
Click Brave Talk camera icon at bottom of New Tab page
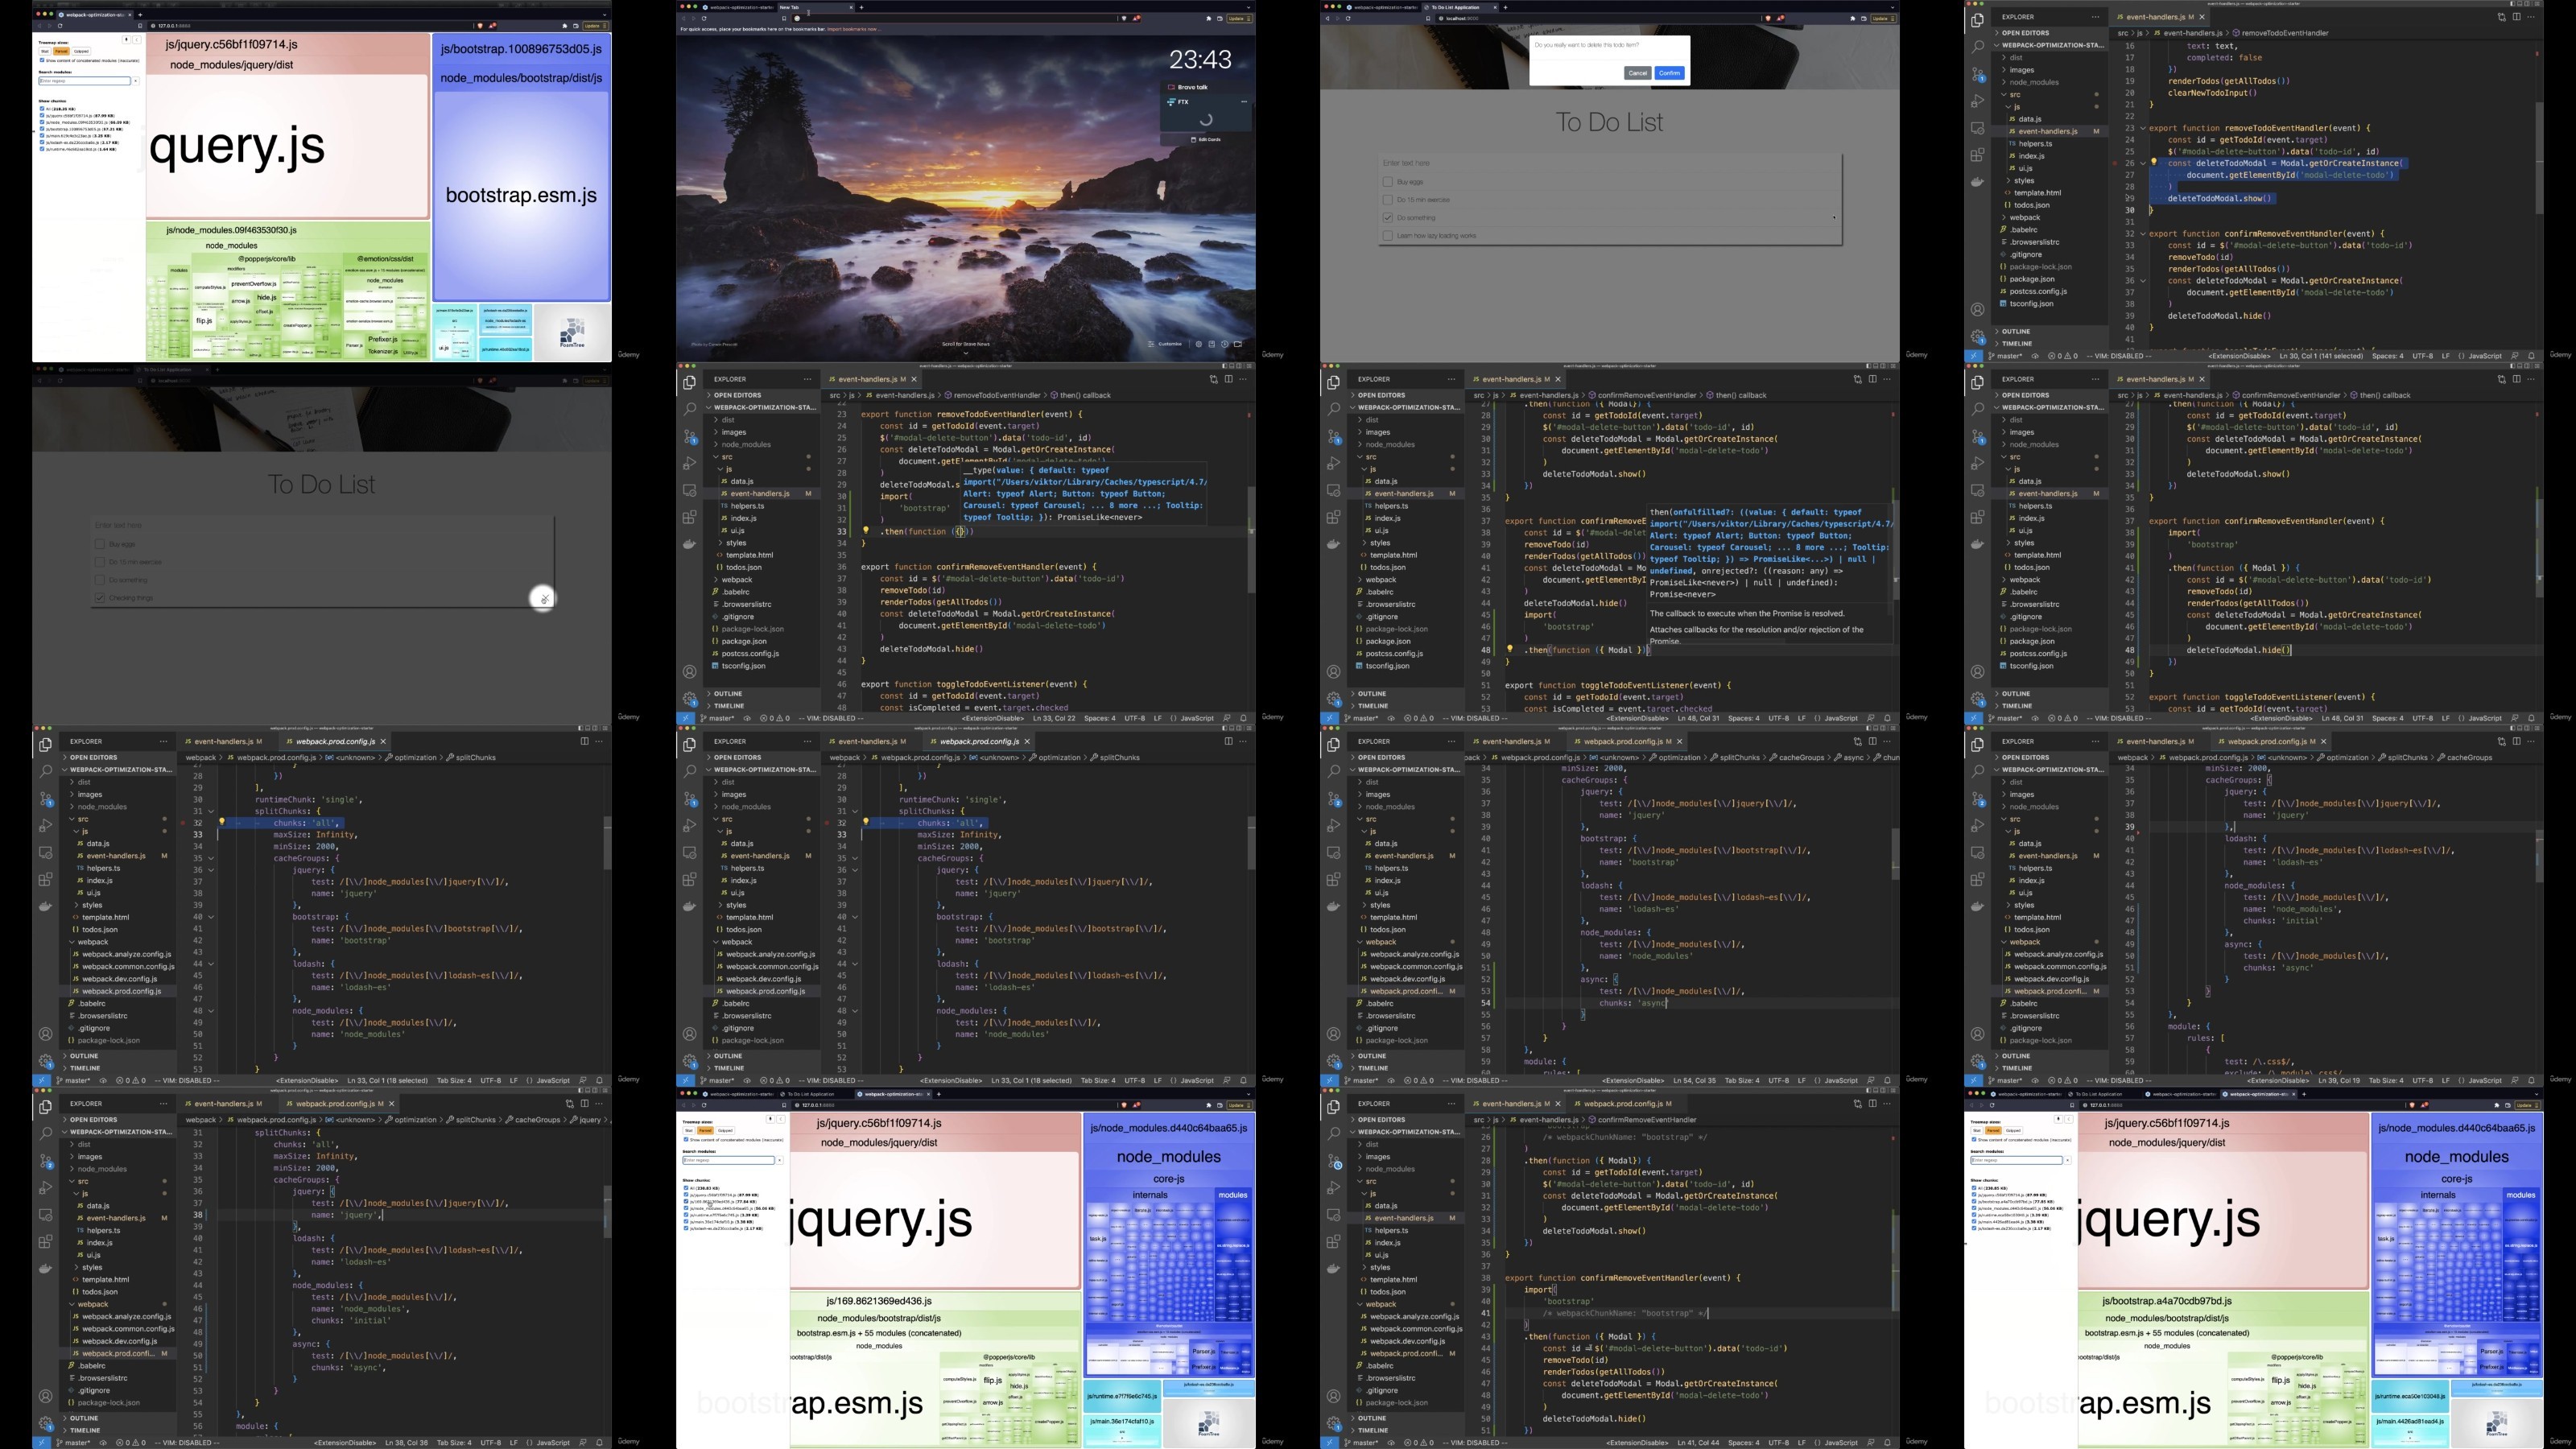click(1237, 344)
